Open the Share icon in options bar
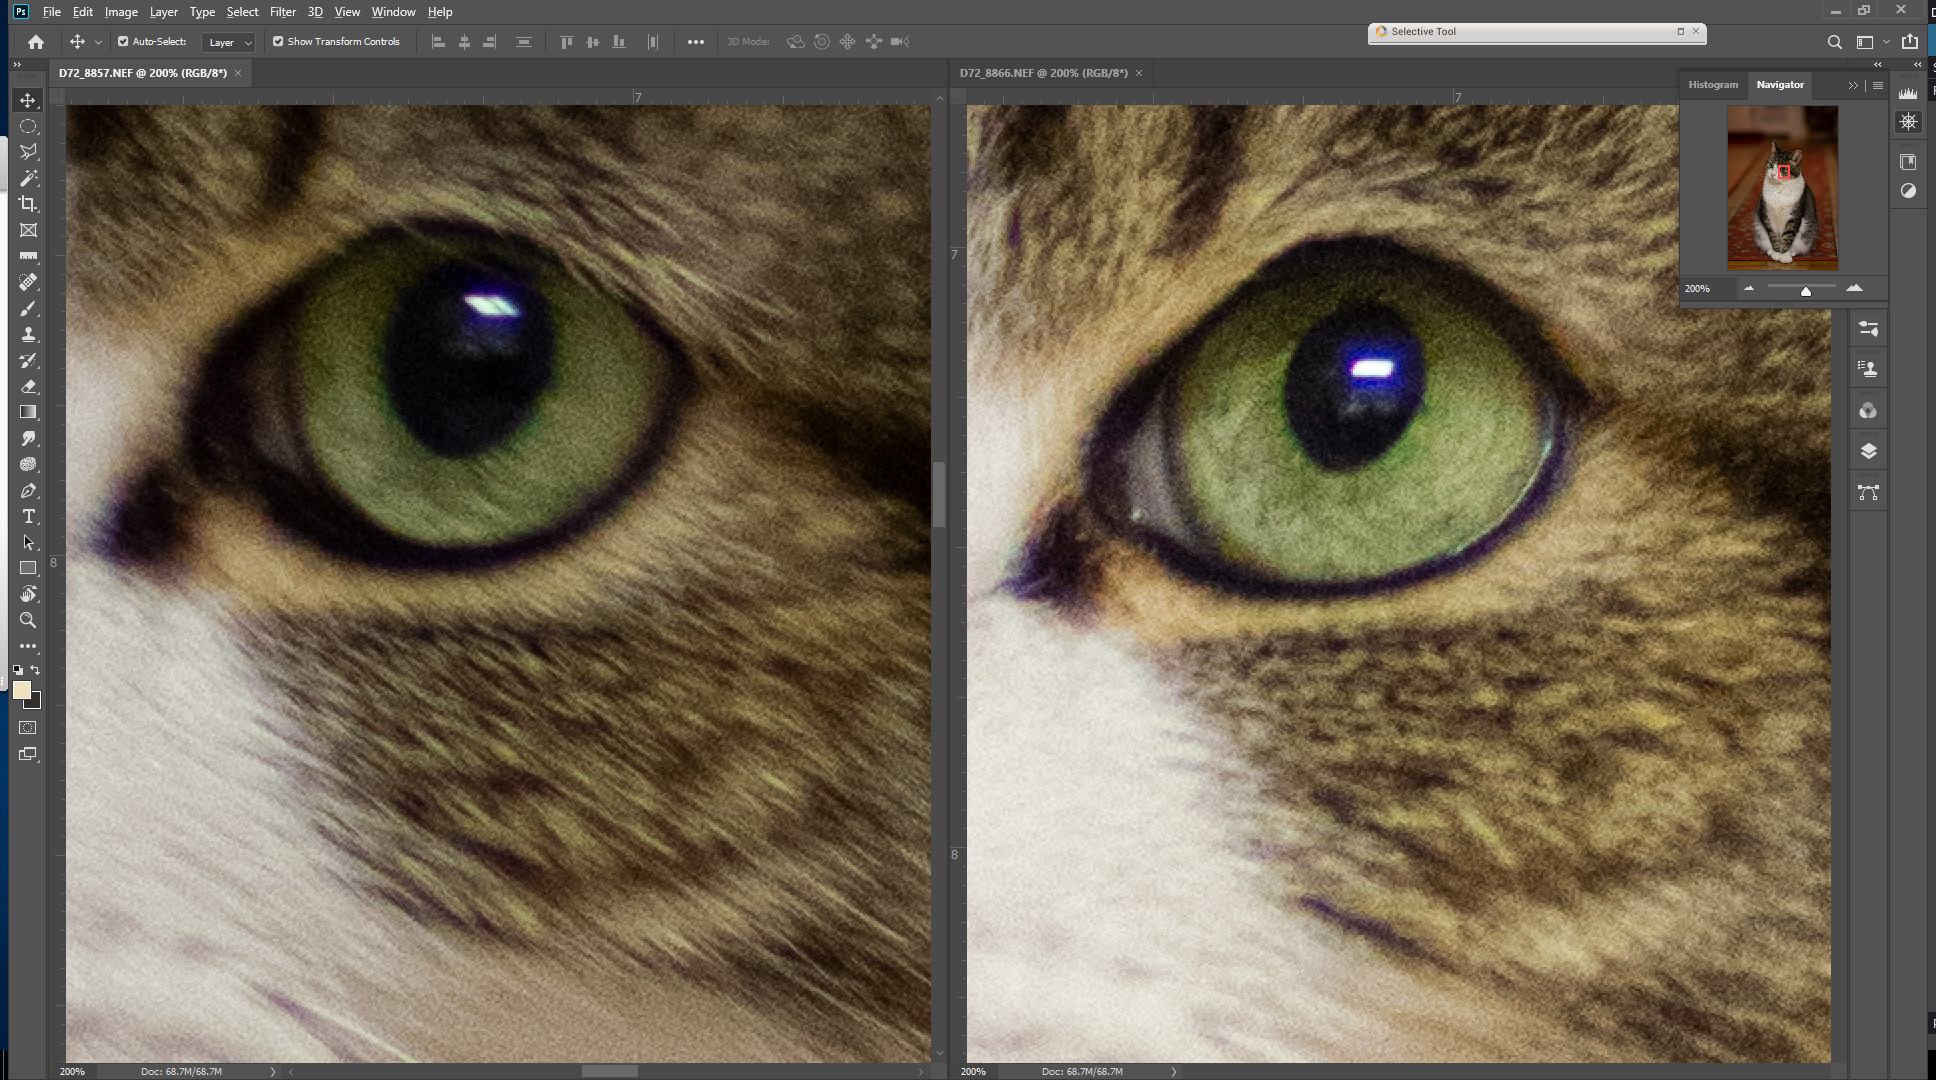 1910,42
